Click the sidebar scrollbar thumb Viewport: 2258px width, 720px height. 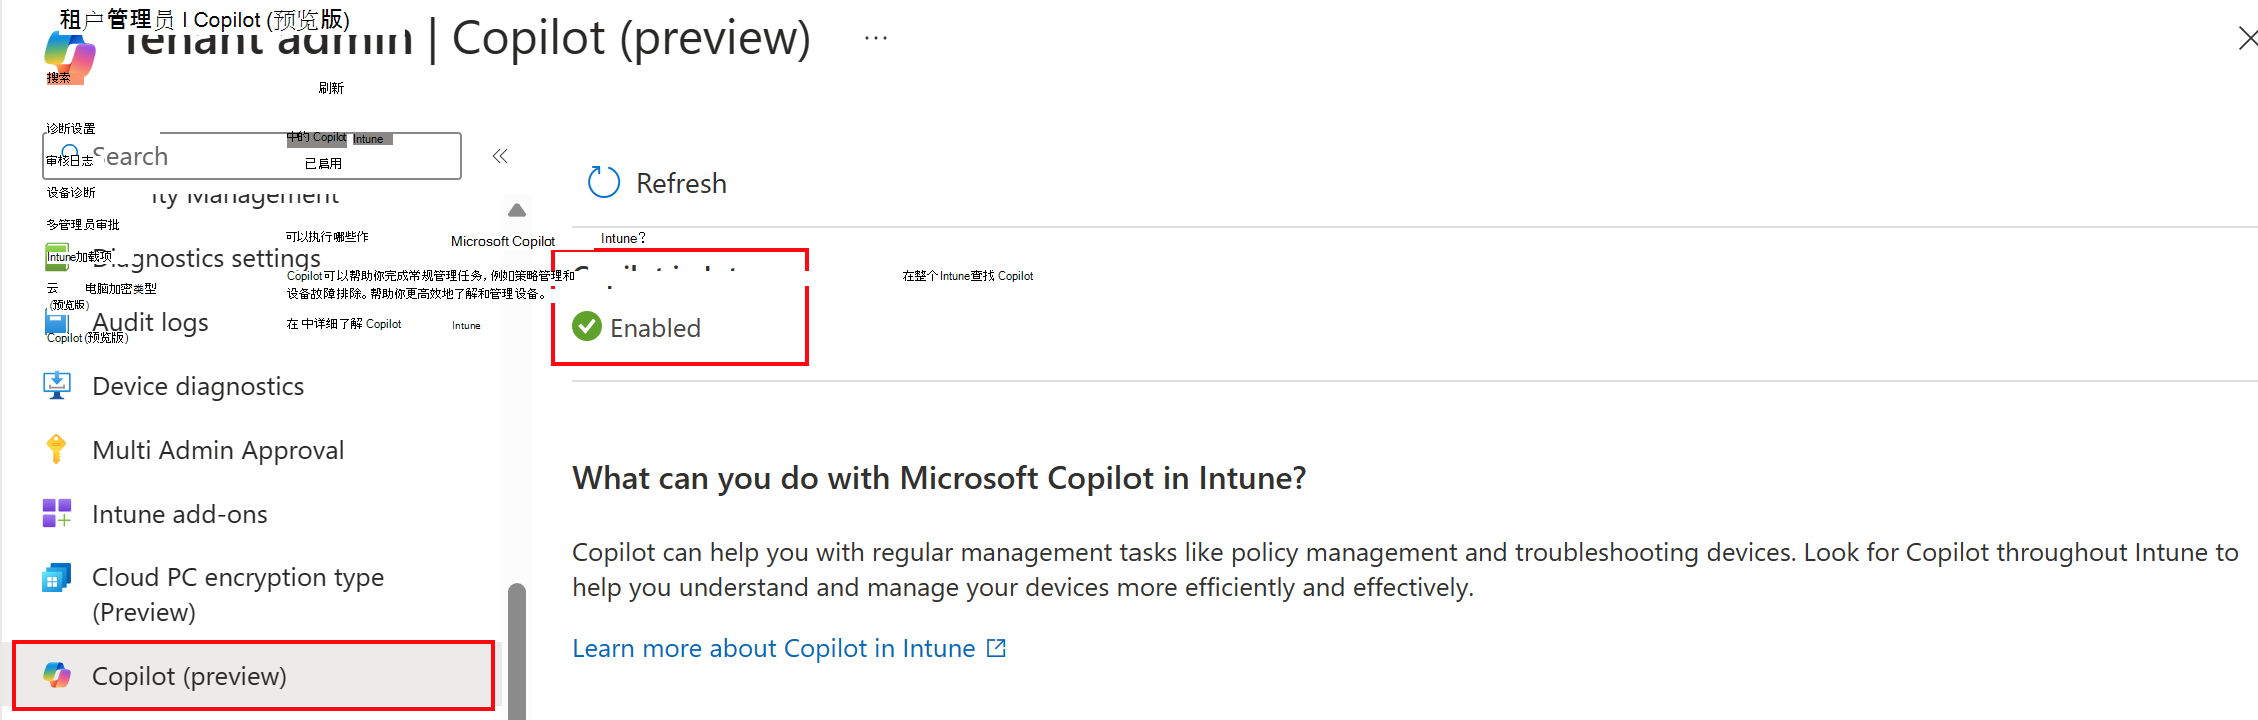tap(517, 651)
